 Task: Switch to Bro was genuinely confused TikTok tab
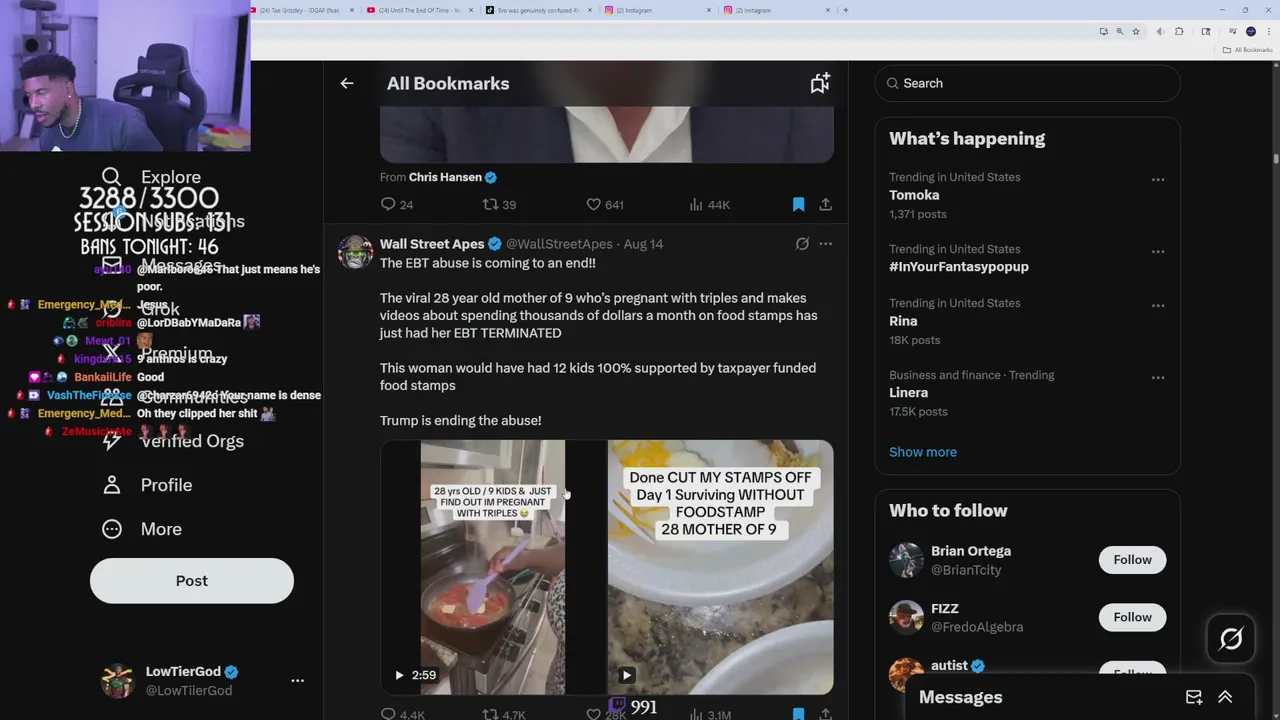coord(538,10)
